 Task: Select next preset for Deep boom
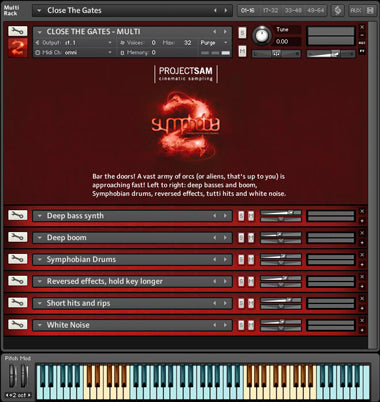[x=225, y=238]
